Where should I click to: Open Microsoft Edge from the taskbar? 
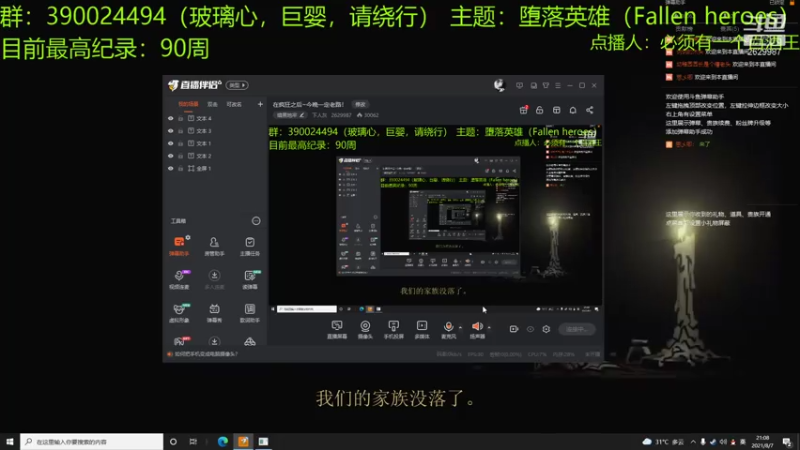222,441
